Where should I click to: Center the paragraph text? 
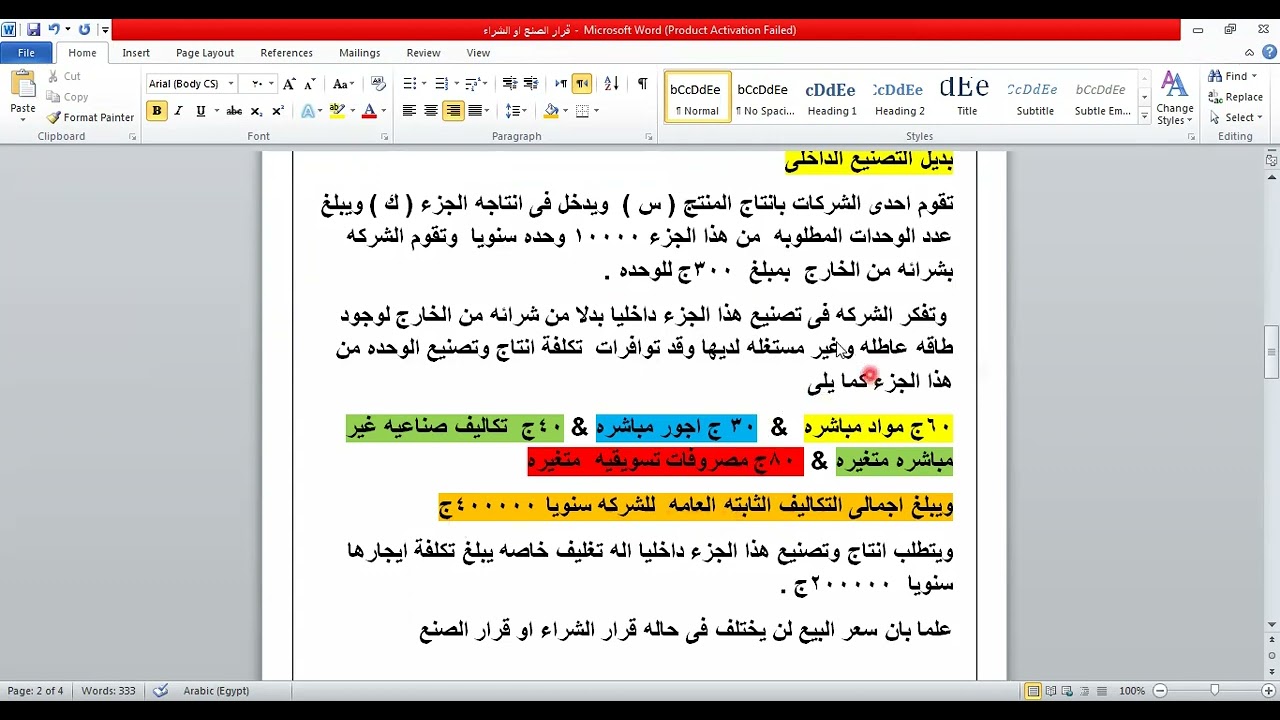[x=431, y=111]
